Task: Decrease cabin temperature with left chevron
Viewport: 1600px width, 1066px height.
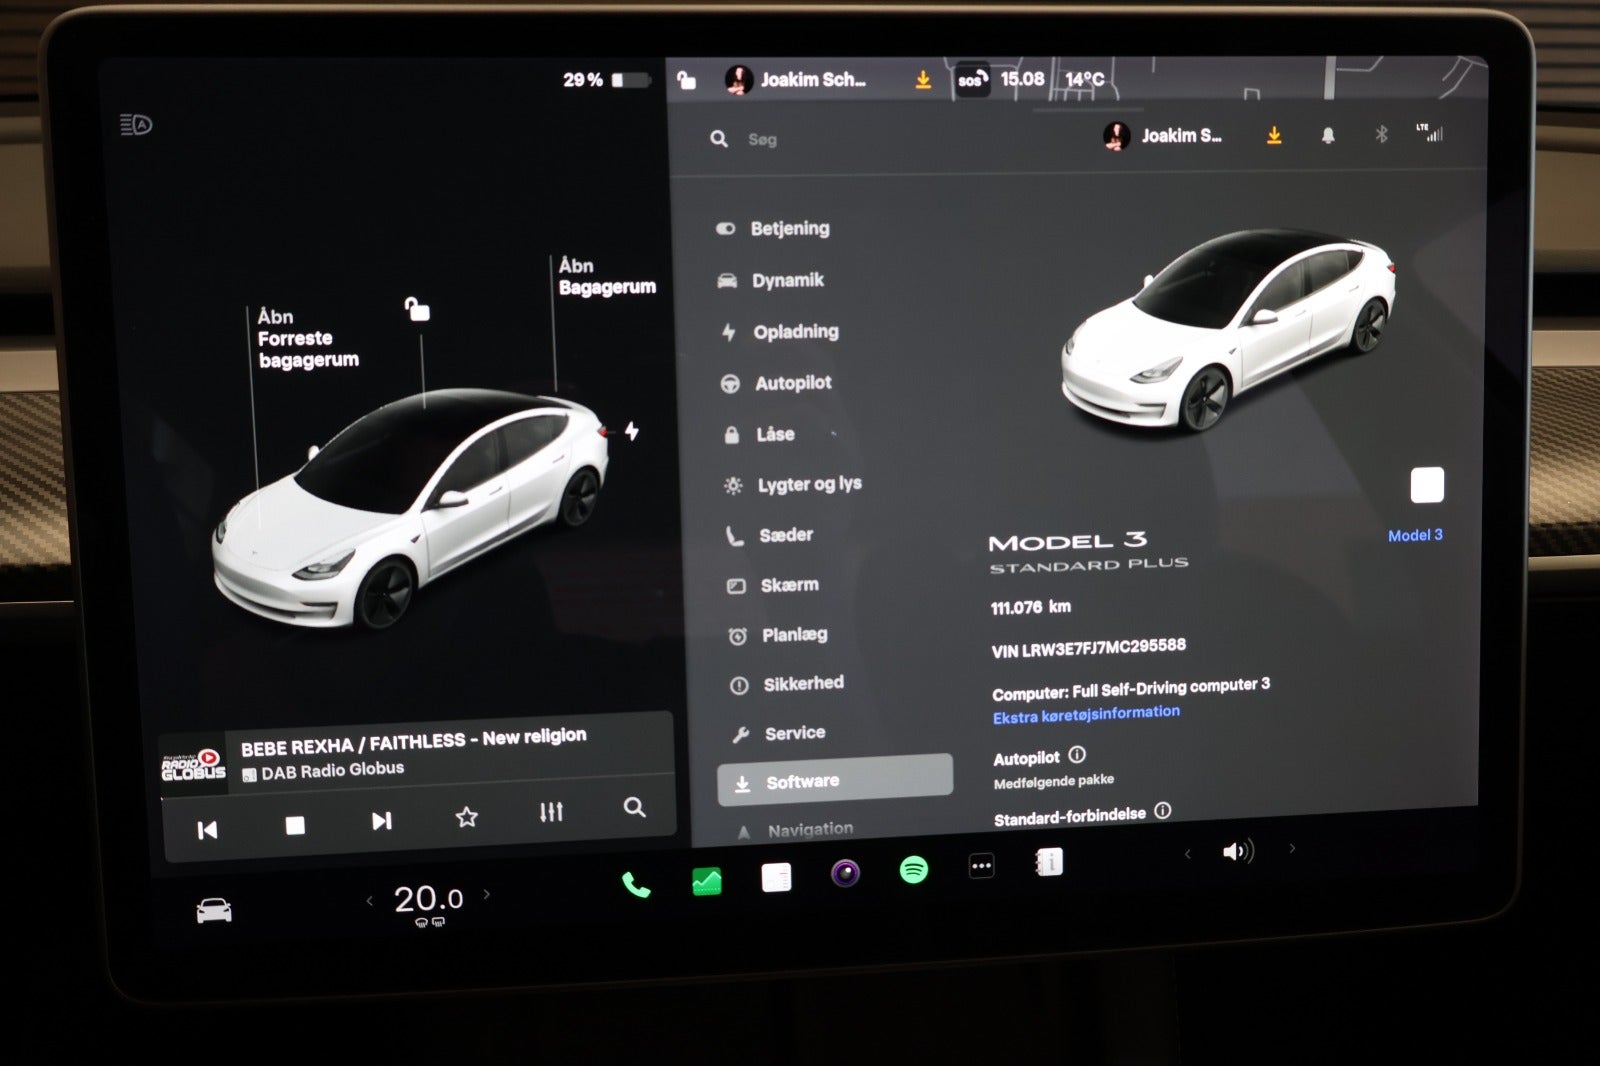Action: click(370, 900)
